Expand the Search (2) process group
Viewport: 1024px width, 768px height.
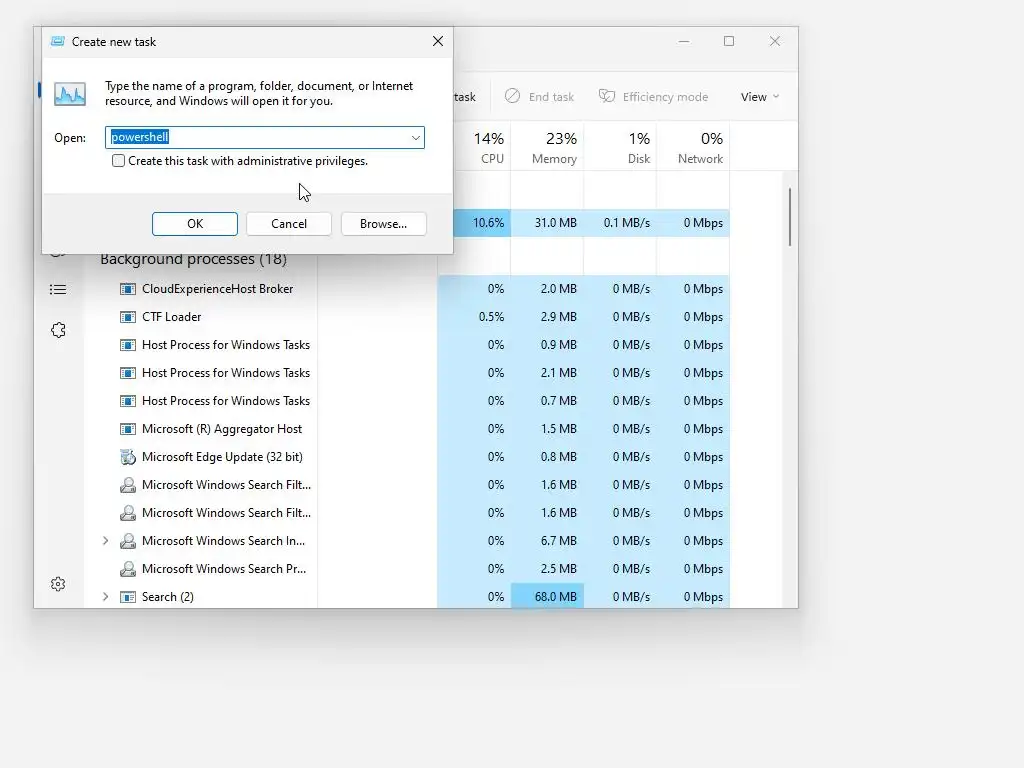[x=106, y=597]
